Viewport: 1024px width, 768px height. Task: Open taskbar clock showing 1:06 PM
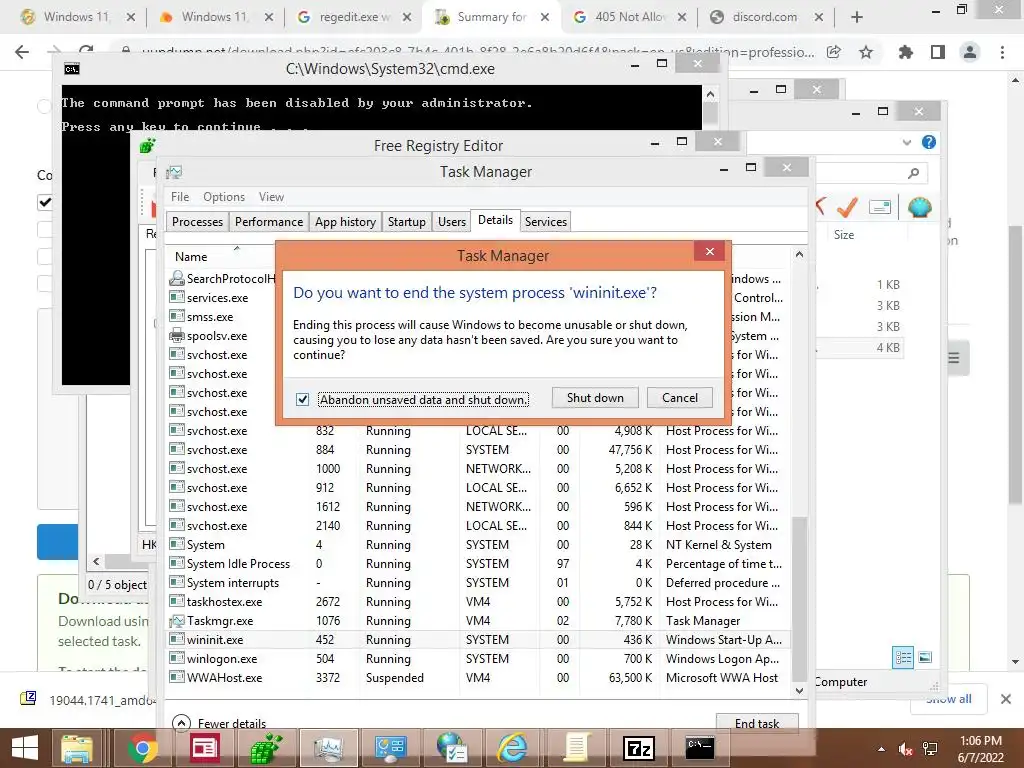pos(980,749)
